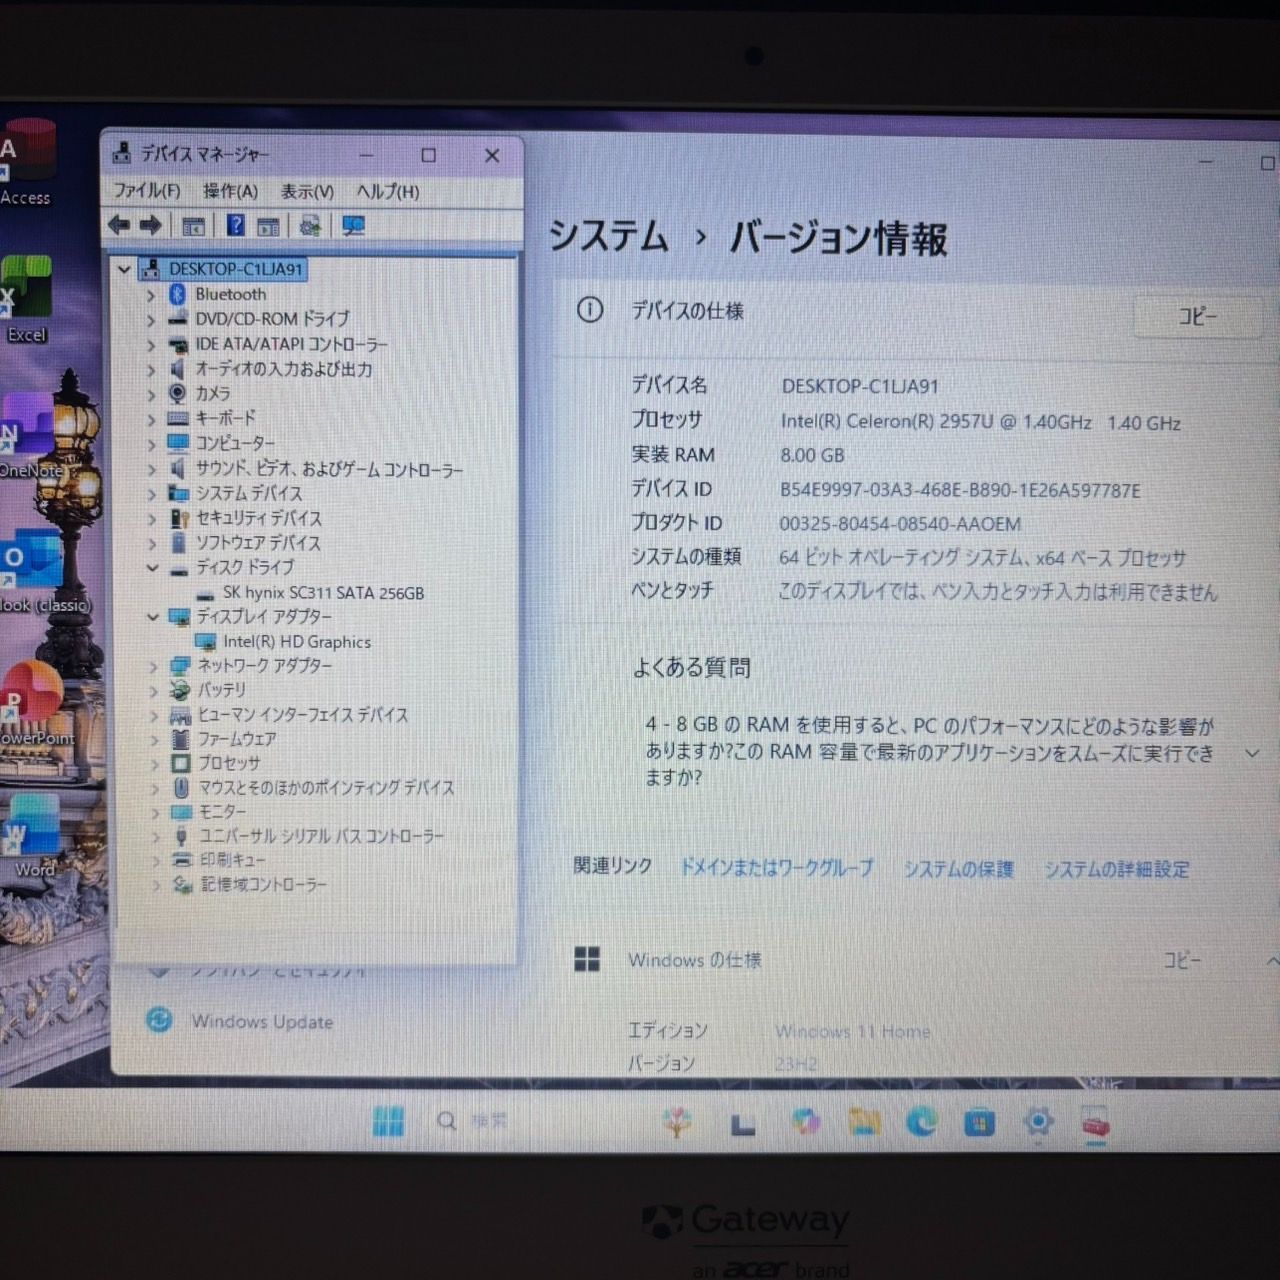The width and height of the screenshot is (1280, 1280).
Task: Click the Back arrow in Device Manager toolbar
Action: tap(118, 225)
